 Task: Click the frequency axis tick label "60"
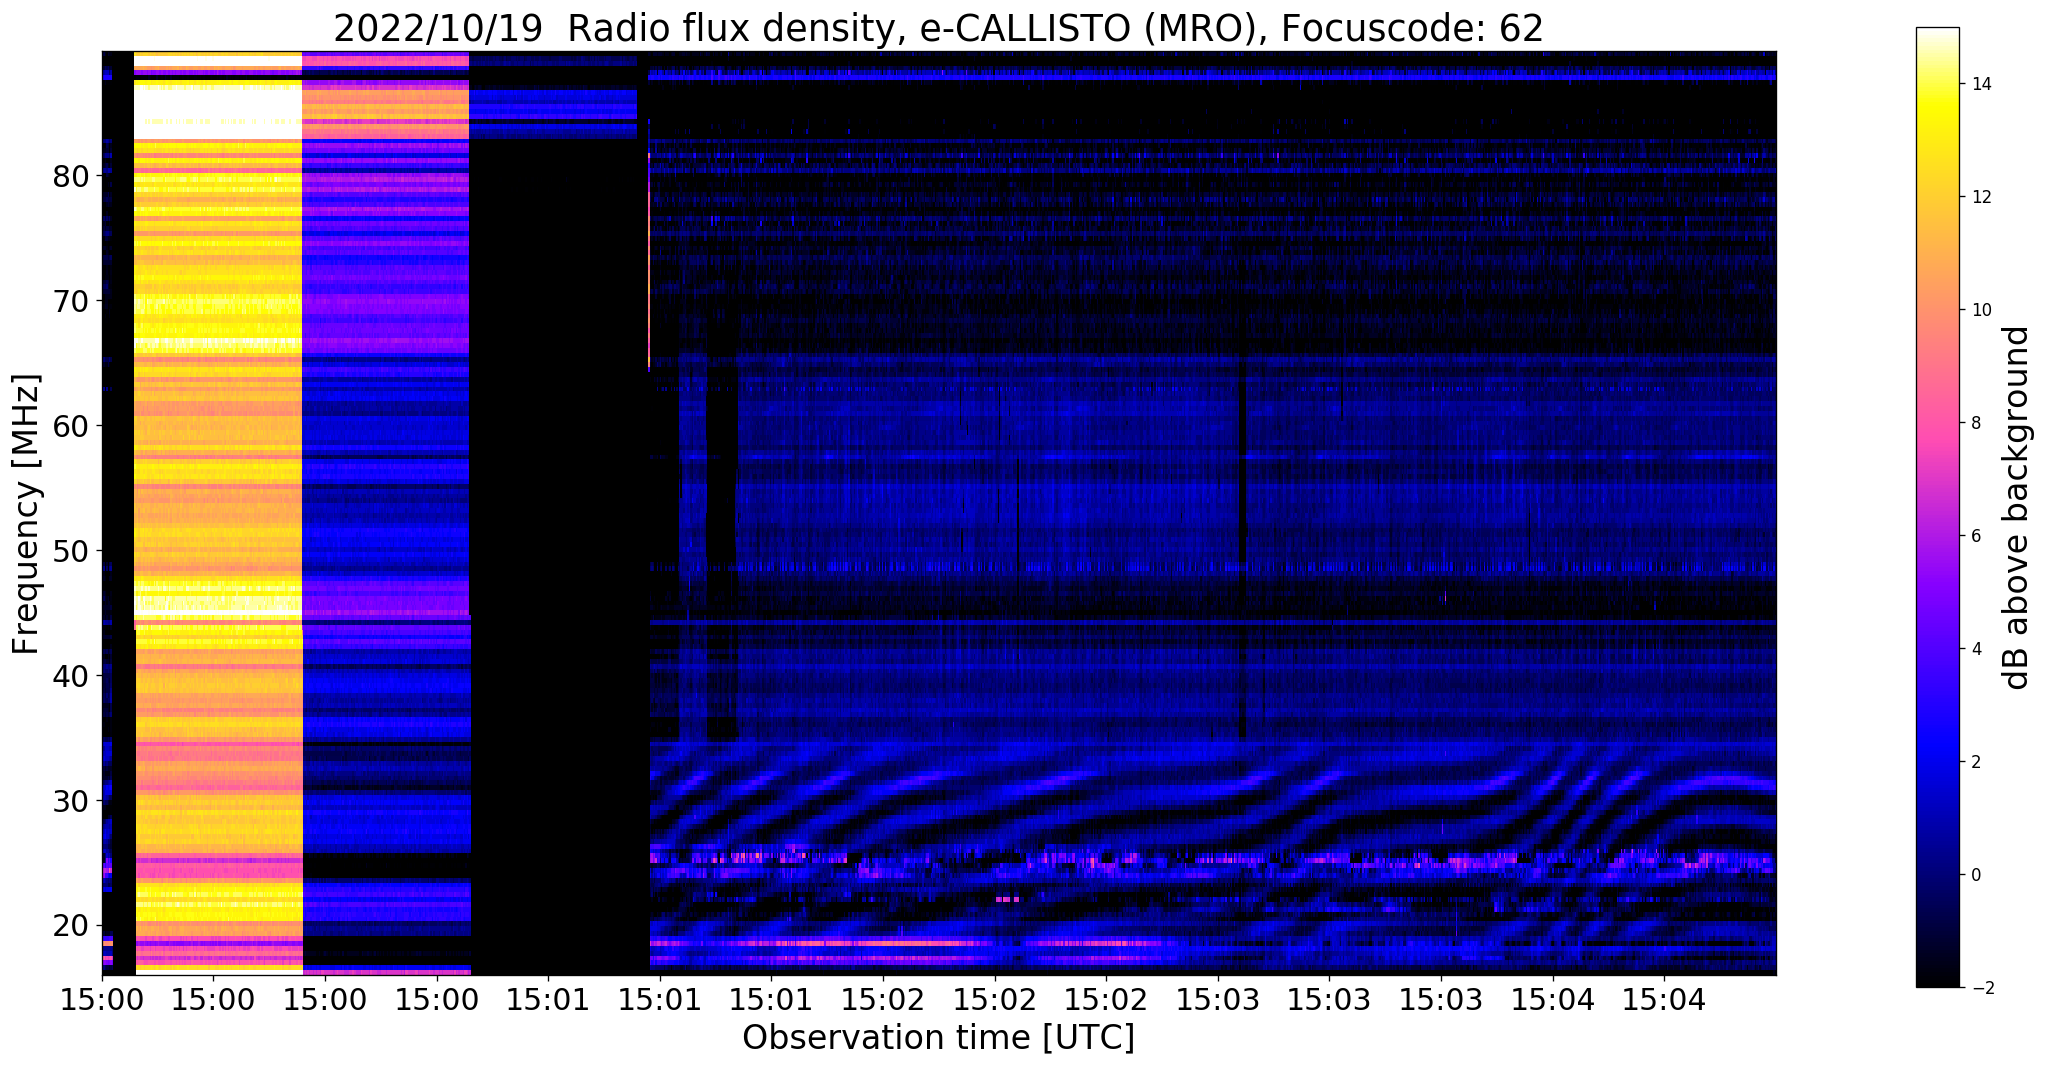(x=71, y=426)
